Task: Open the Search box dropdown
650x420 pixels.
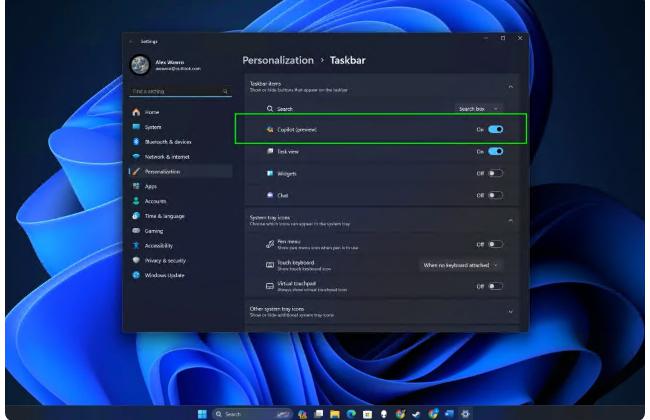Action: pyautogui.click(x=478, y=107)
